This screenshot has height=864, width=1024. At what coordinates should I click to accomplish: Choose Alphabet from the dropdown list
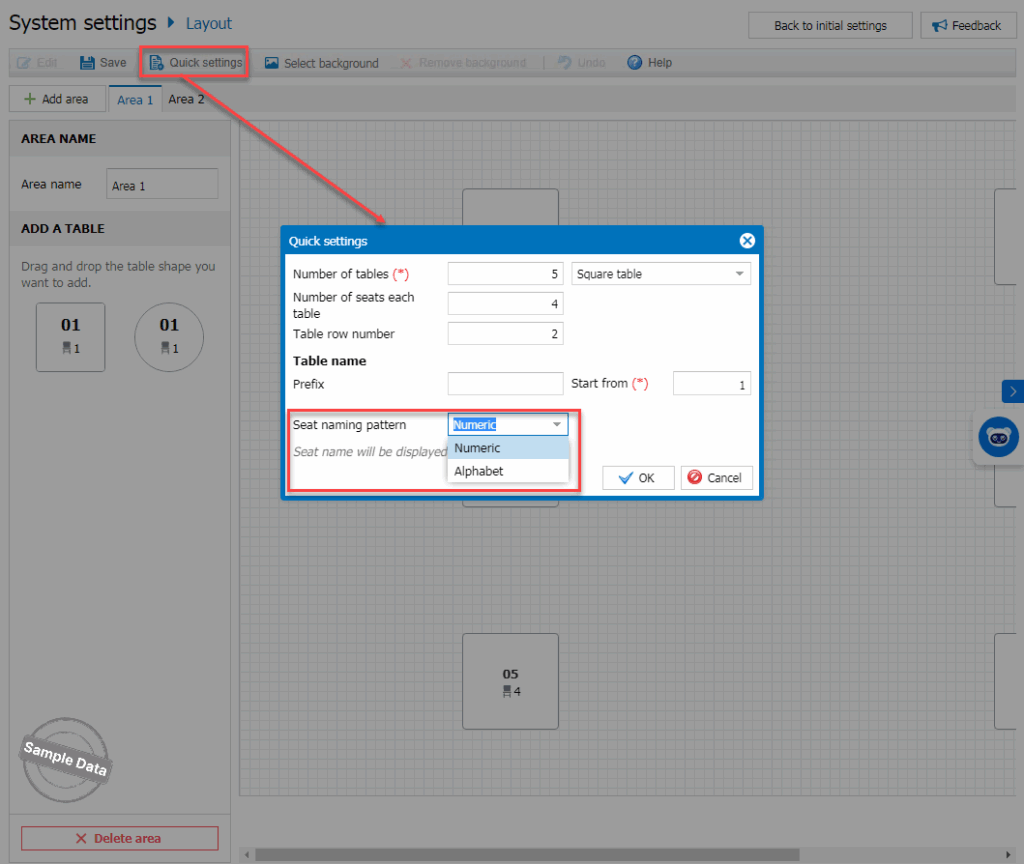click(479, 471)
